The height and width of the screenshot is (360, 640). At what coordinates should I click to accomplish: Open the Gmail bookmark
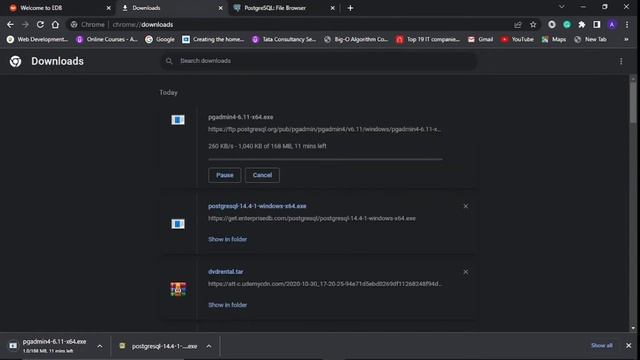pos(480,39)
